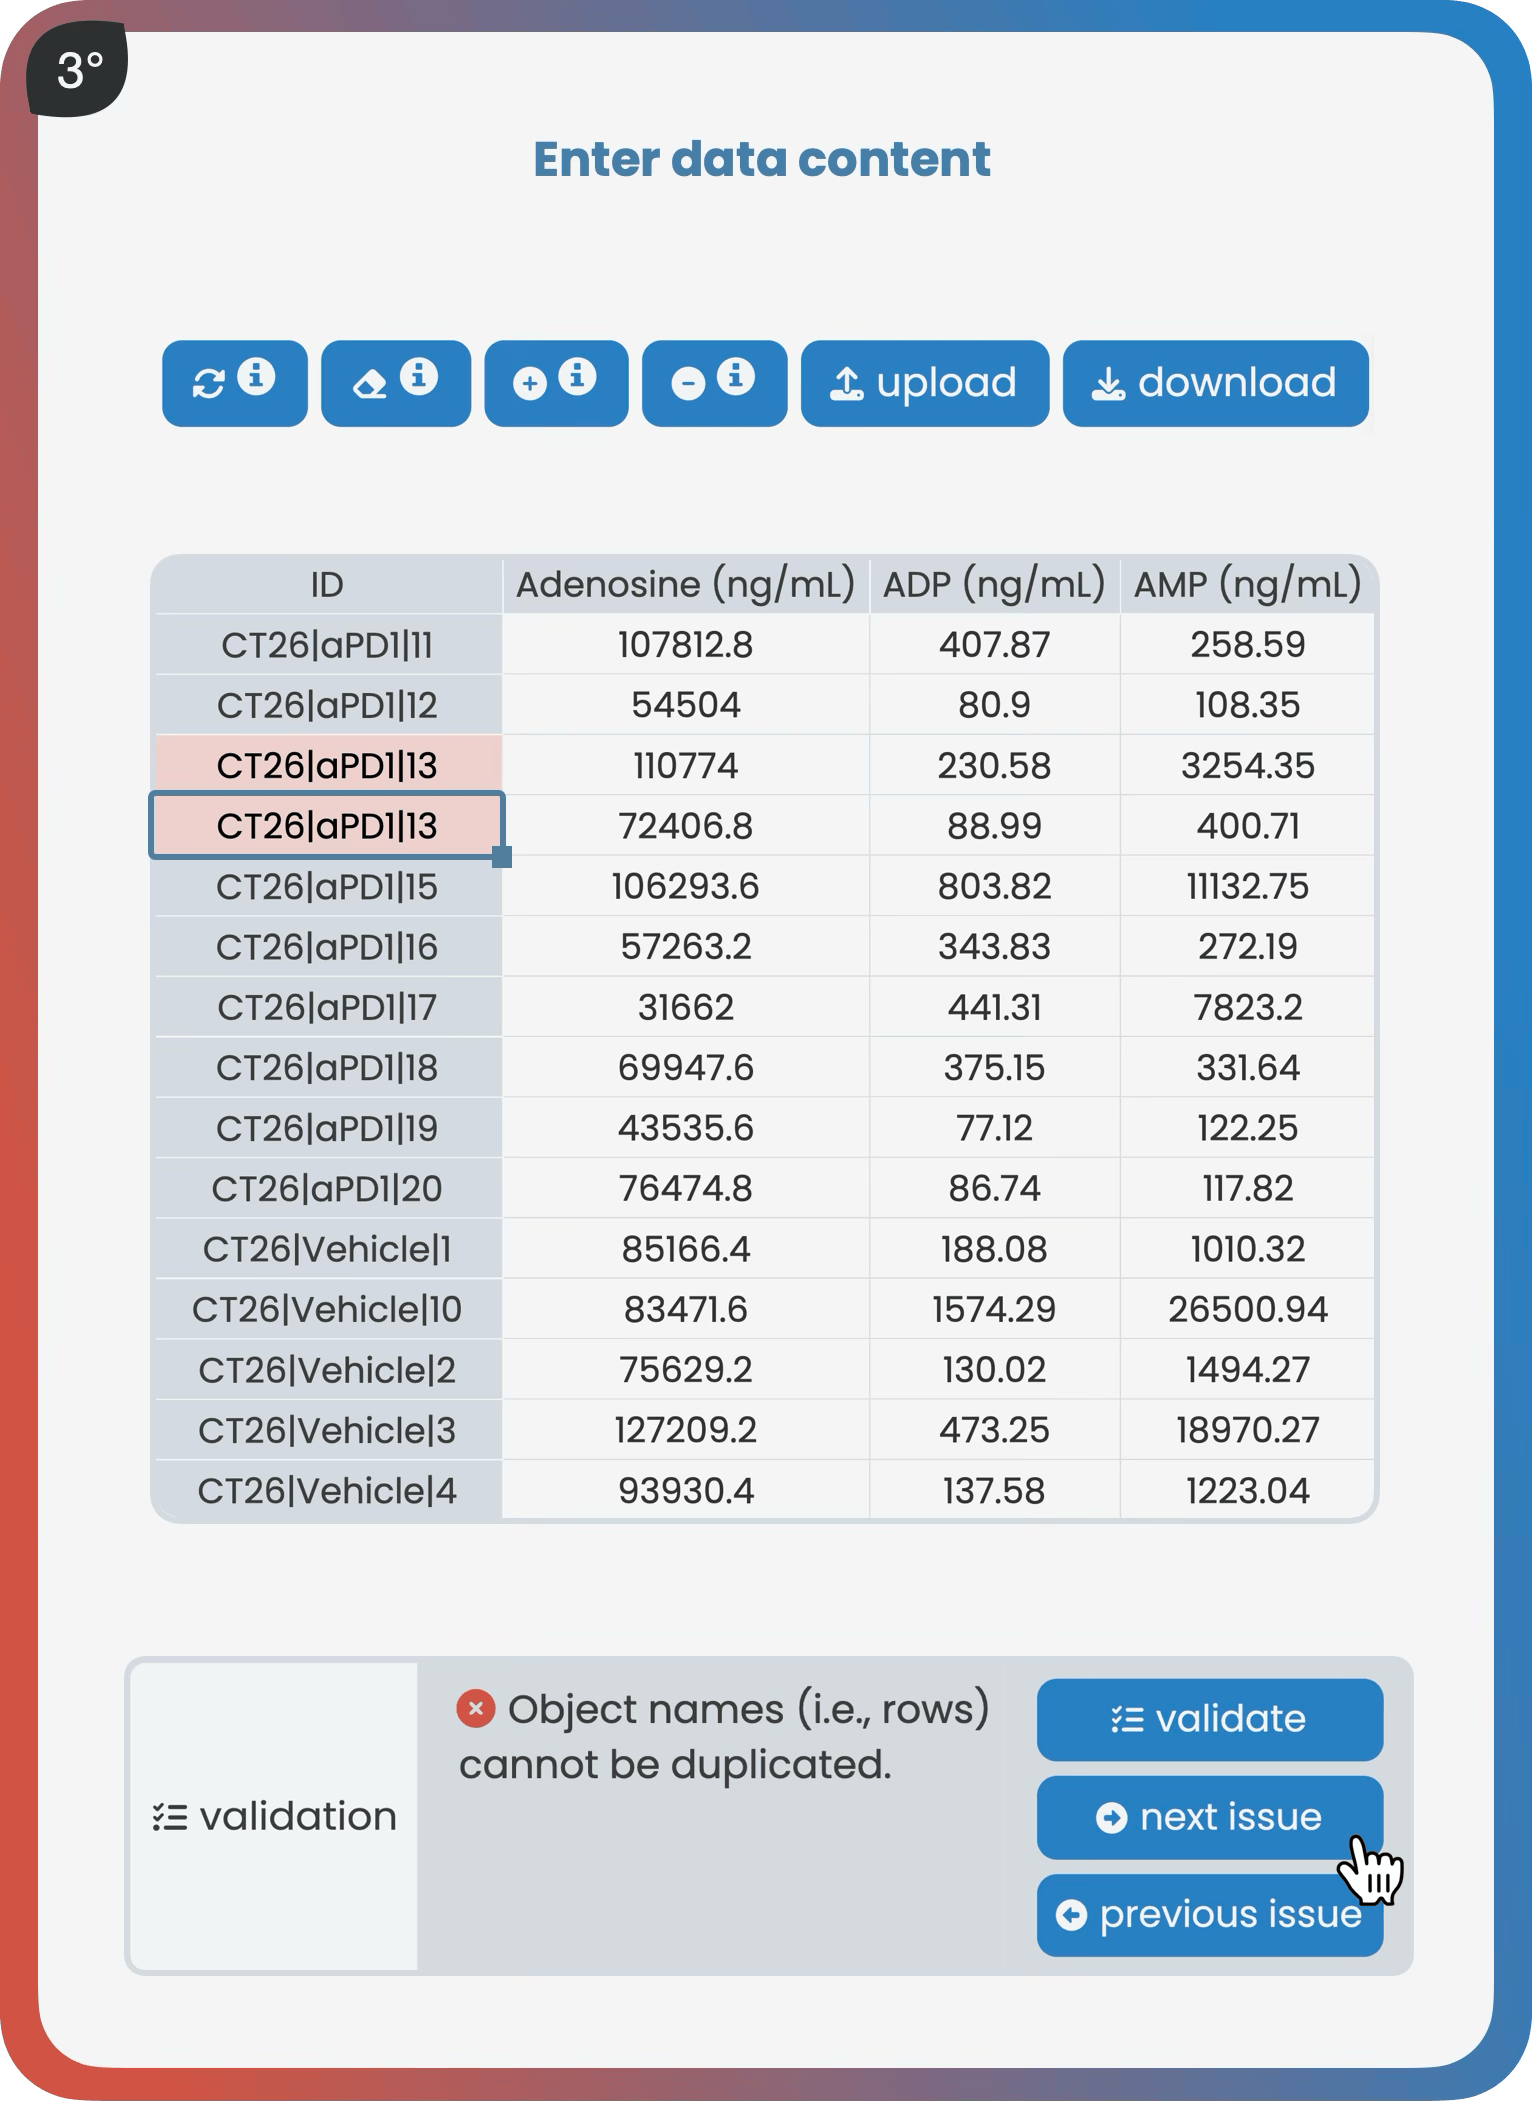Select the ID column header
This screenshot has height=2102, width=1532.
(327, 585)
